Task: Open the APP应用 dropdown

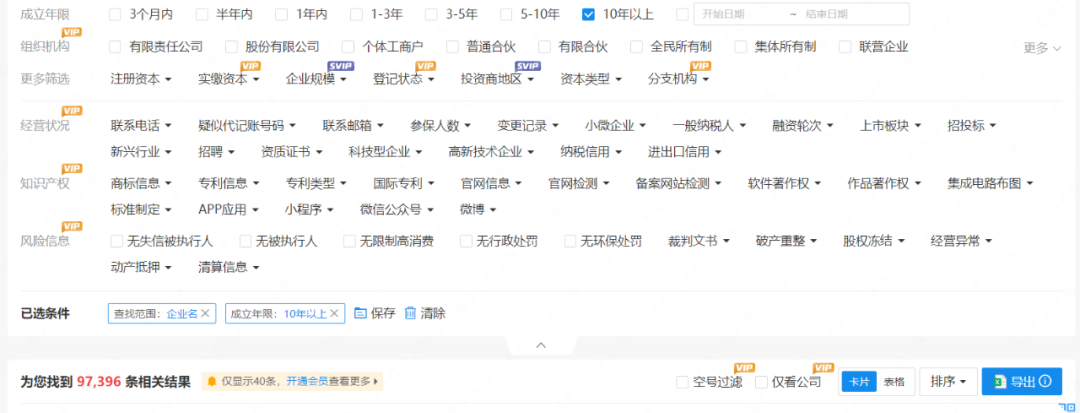Action: [228, 209]
